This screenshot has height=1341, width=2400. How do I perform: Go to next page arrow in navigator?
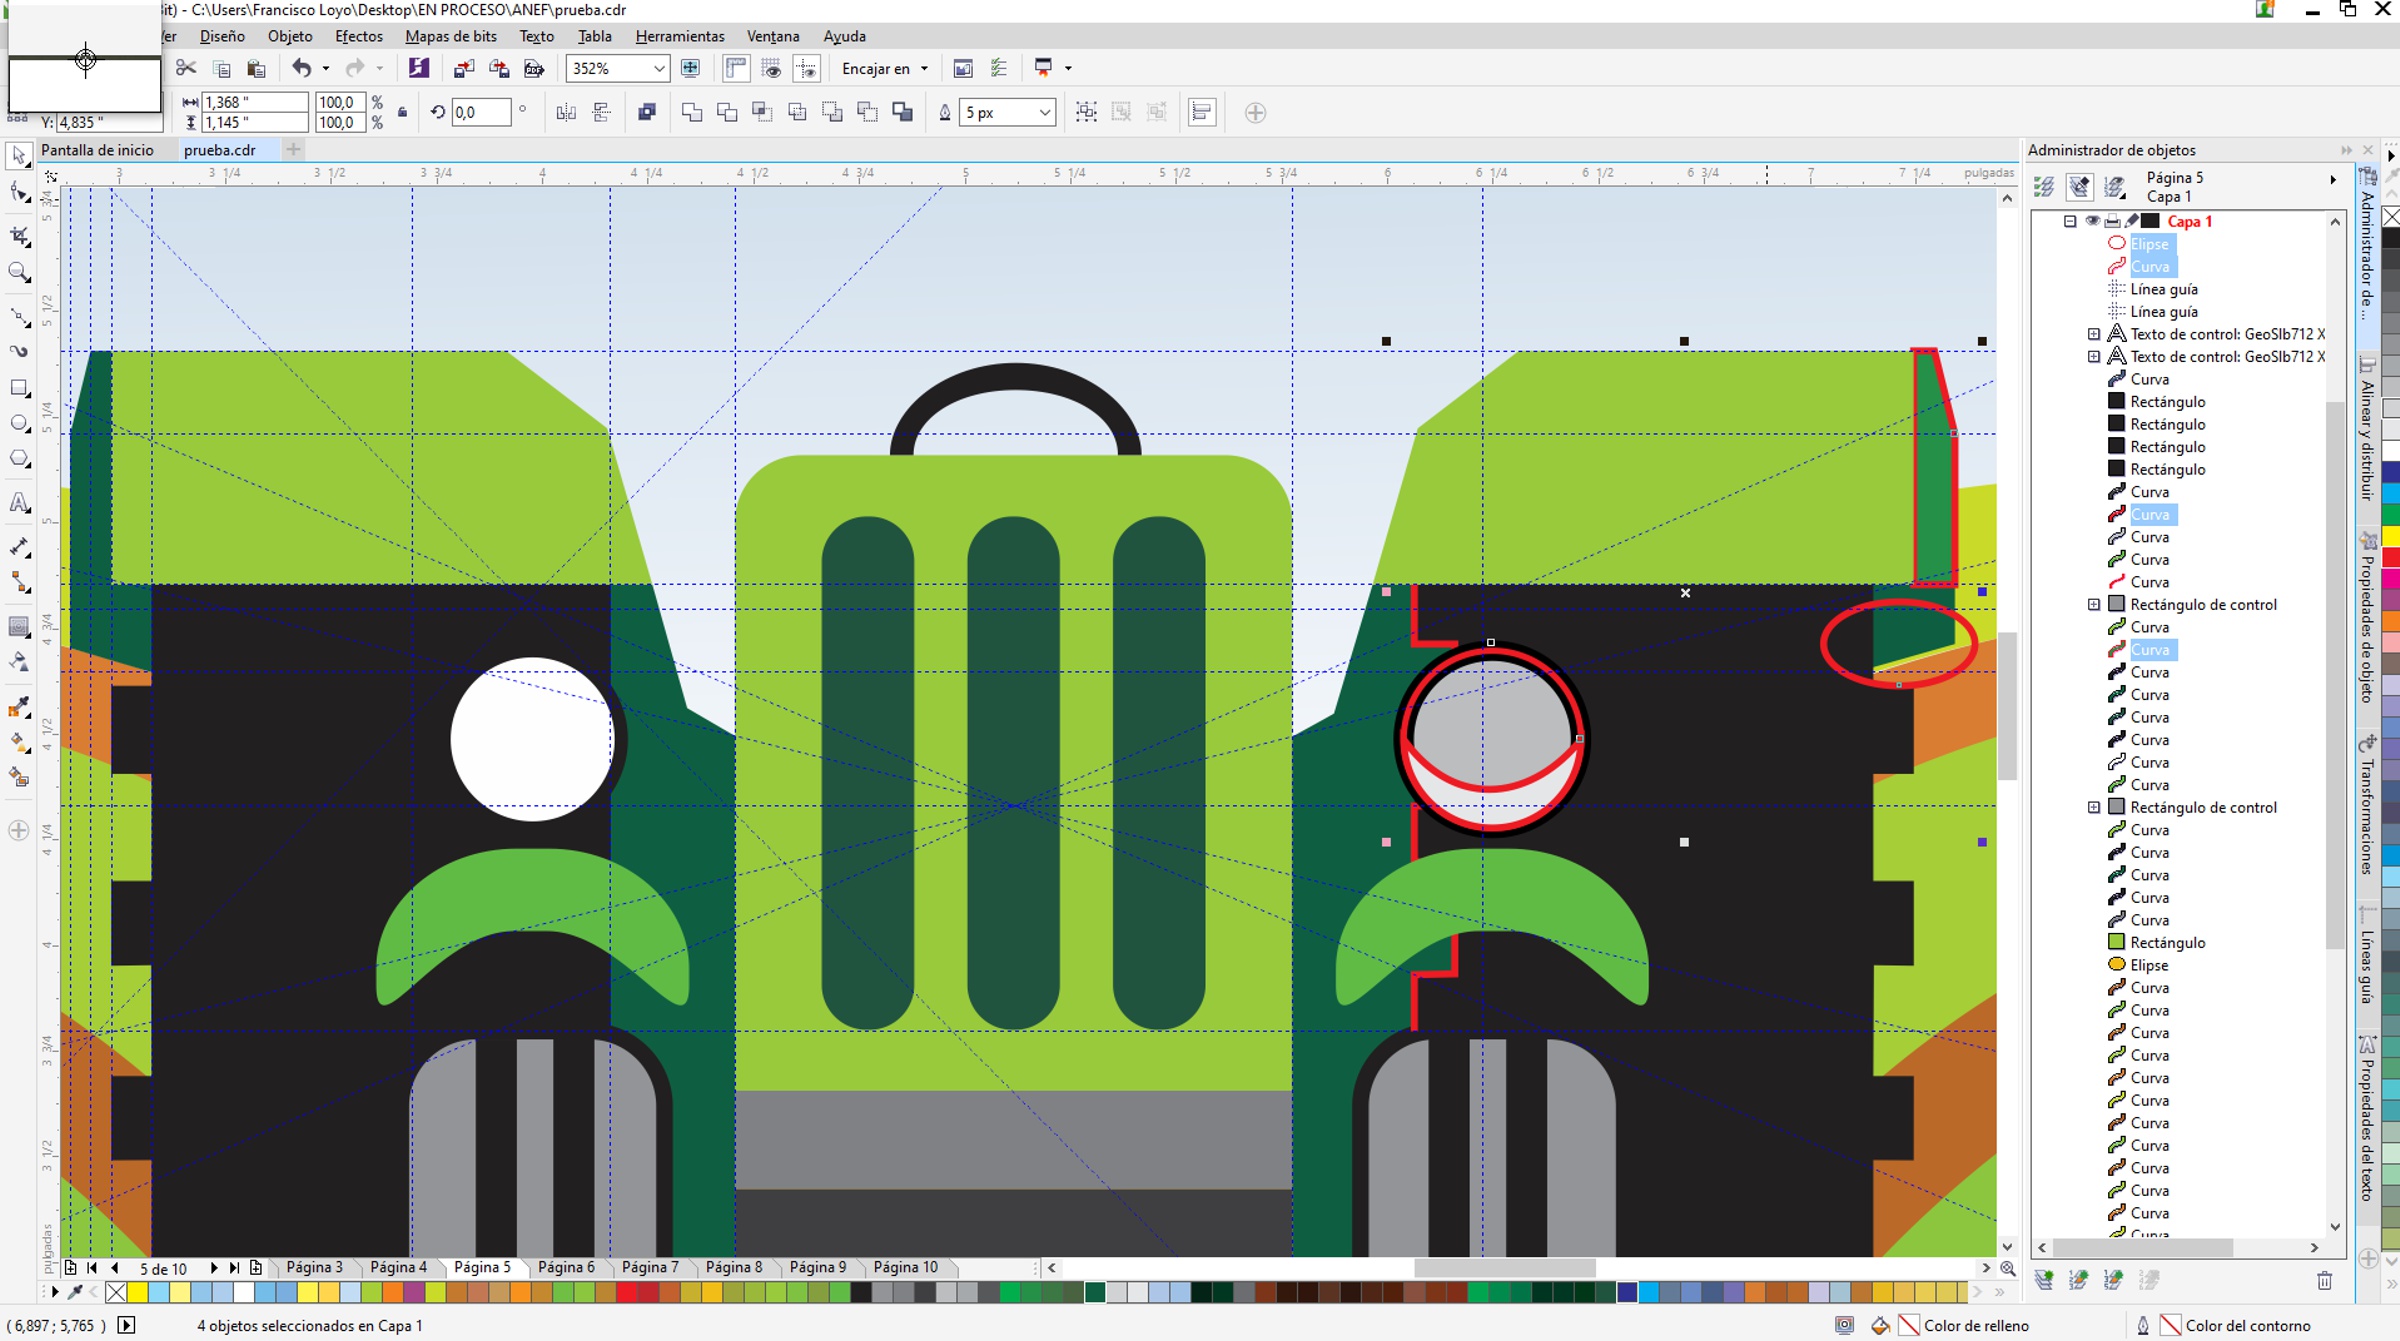click(213, 1267)
